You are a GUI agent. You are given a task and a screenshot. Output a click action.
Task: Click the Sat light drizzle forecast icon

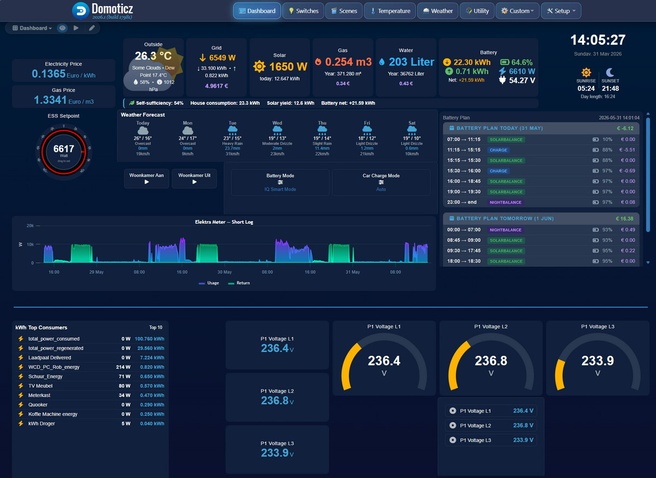[412, 131]
